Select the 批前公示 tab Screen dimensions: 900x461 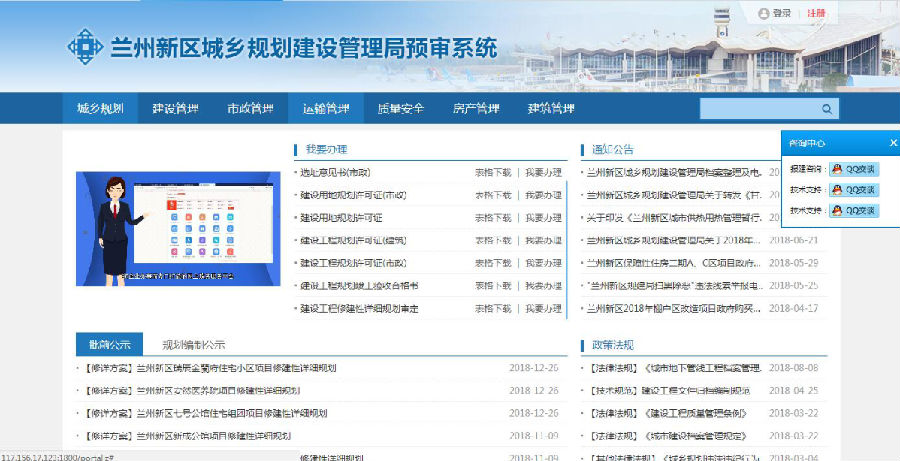[x=109, y=344]
